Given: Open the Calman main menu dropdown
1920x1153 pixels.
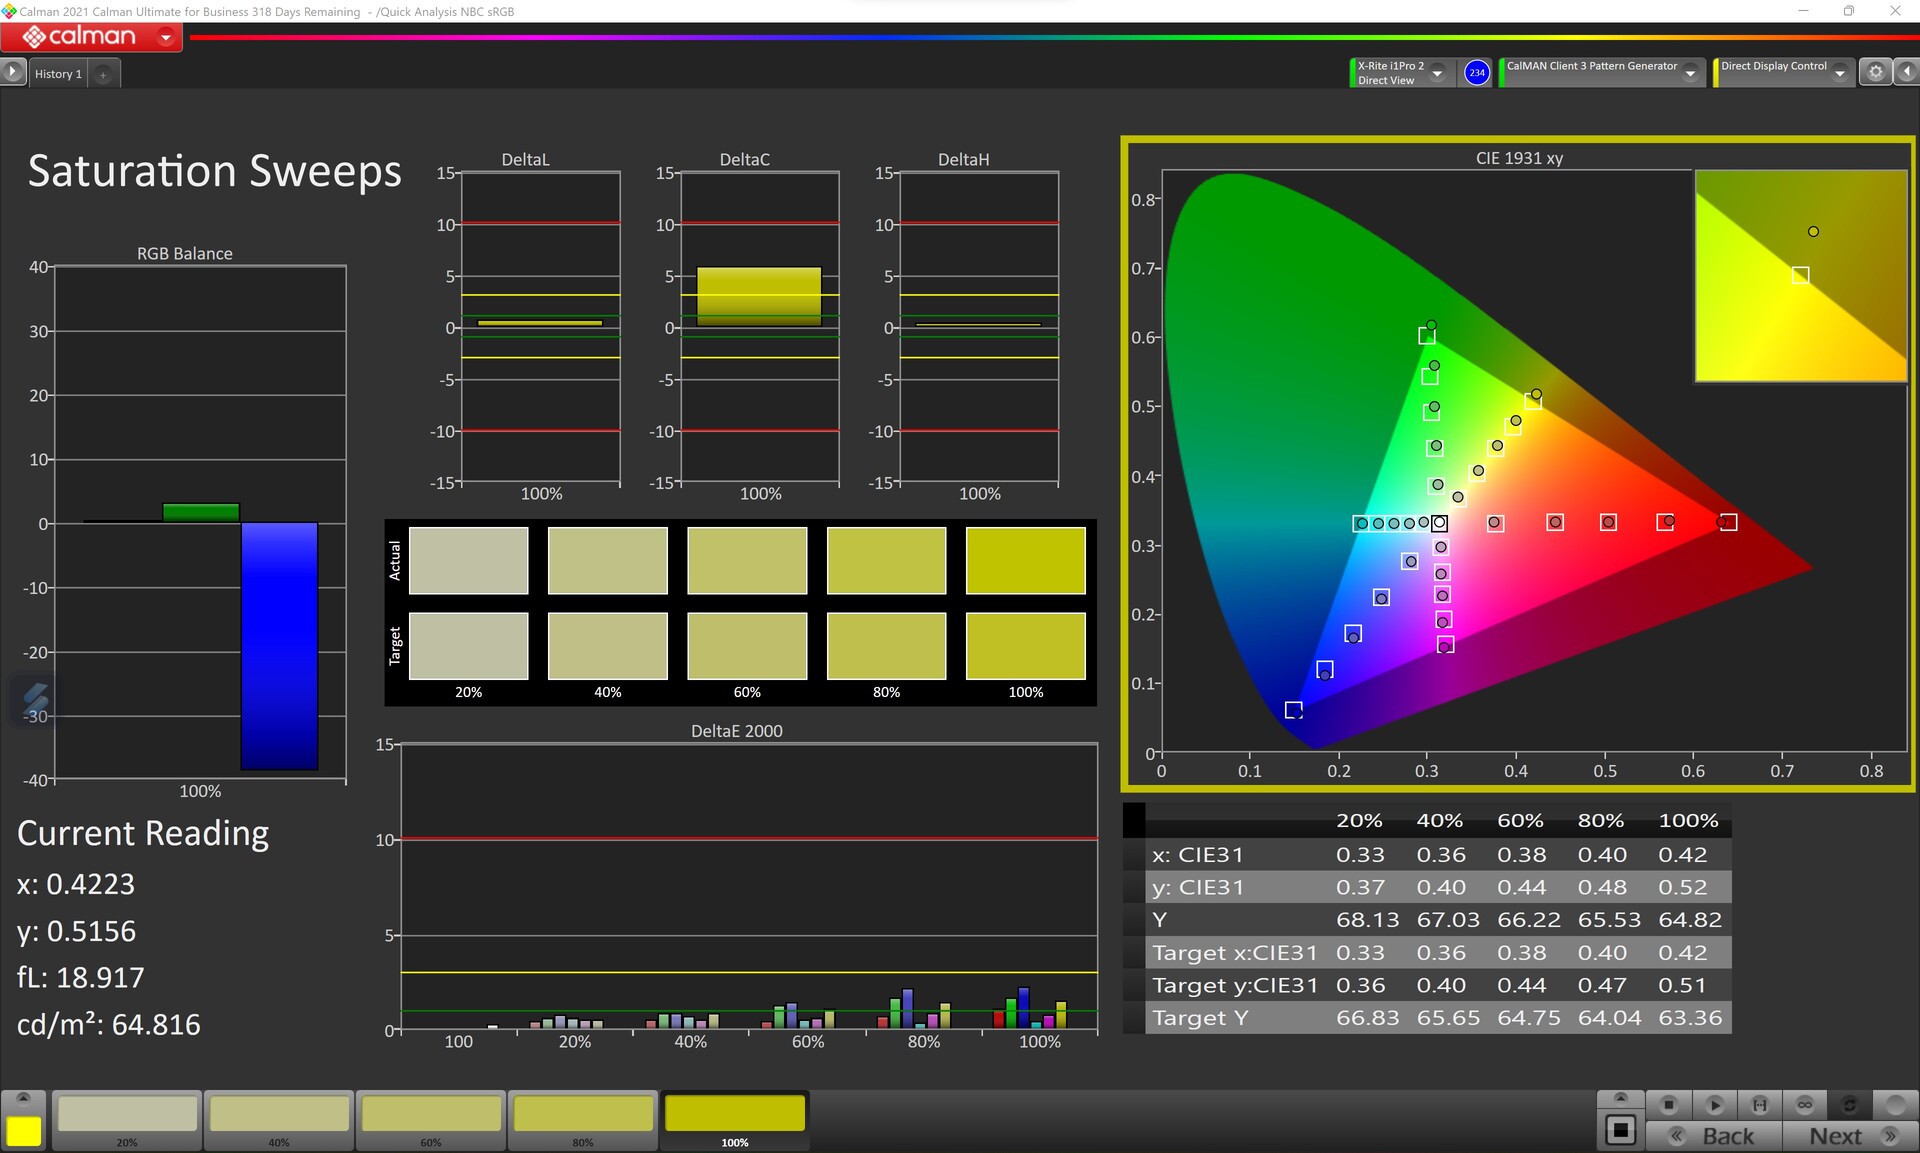Looking at the screenshot, I should pos(166,38).
